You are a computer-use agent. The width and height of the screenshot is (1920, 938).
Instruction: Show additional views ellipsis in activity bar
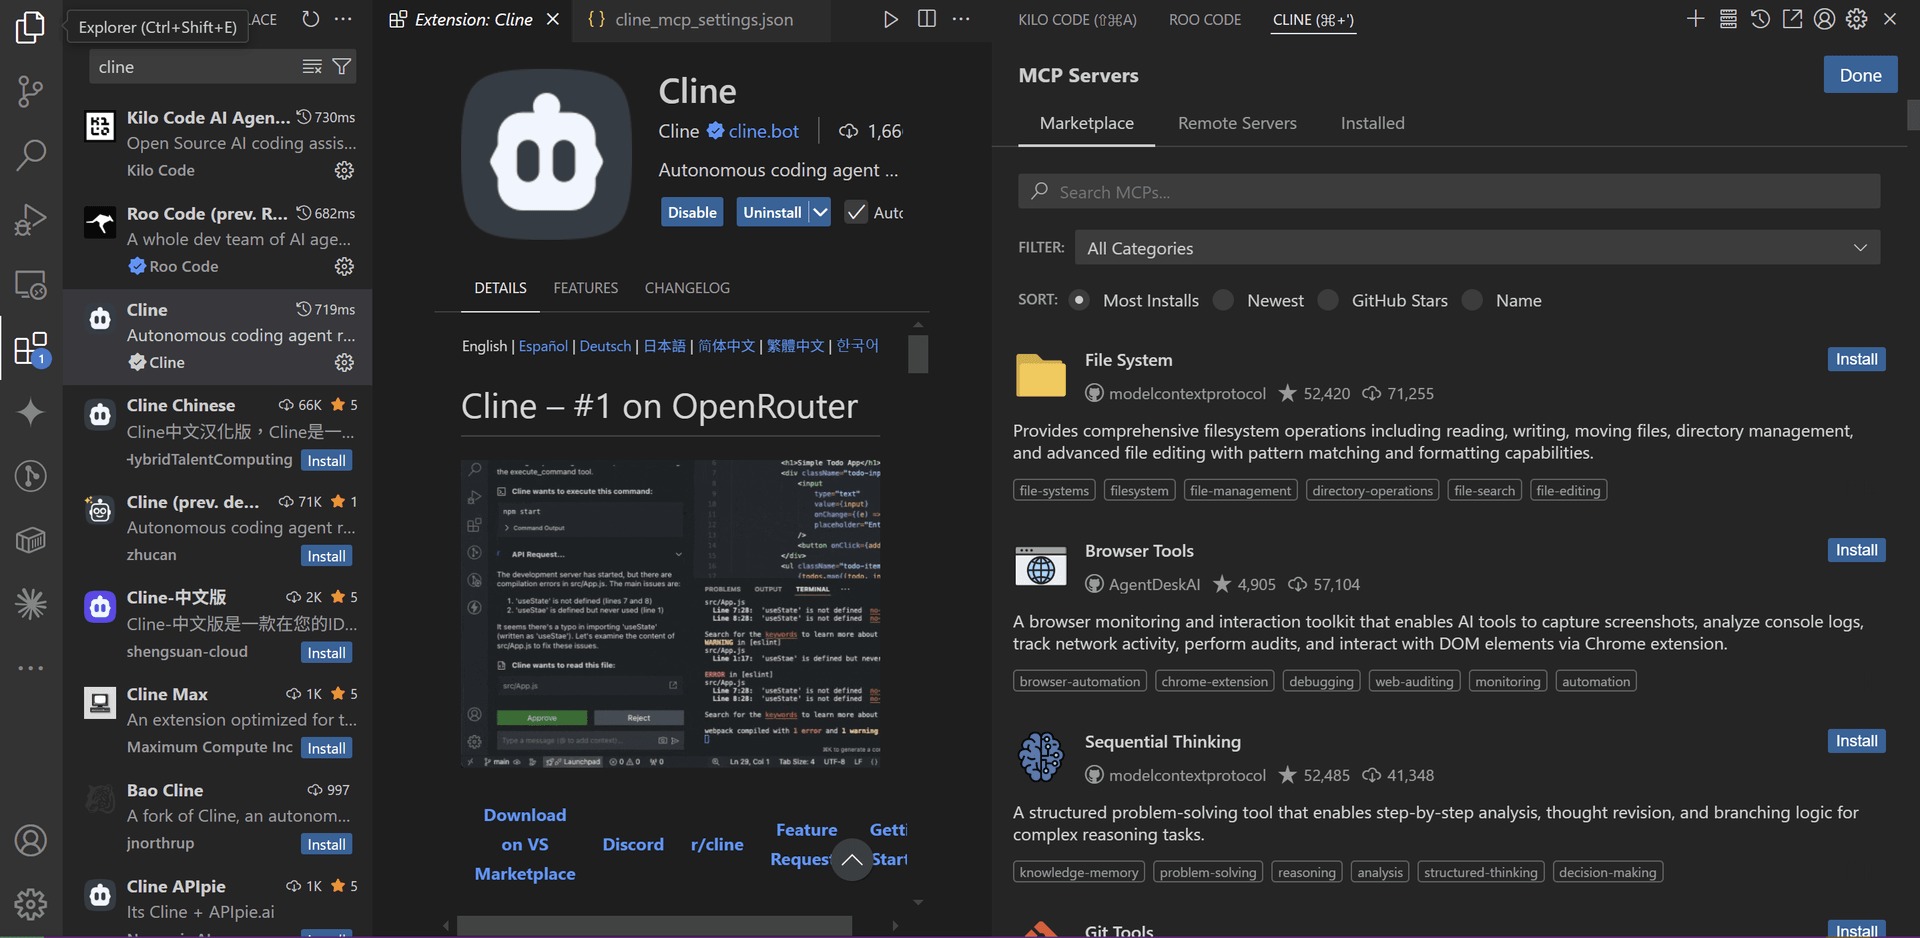point(31,668)
